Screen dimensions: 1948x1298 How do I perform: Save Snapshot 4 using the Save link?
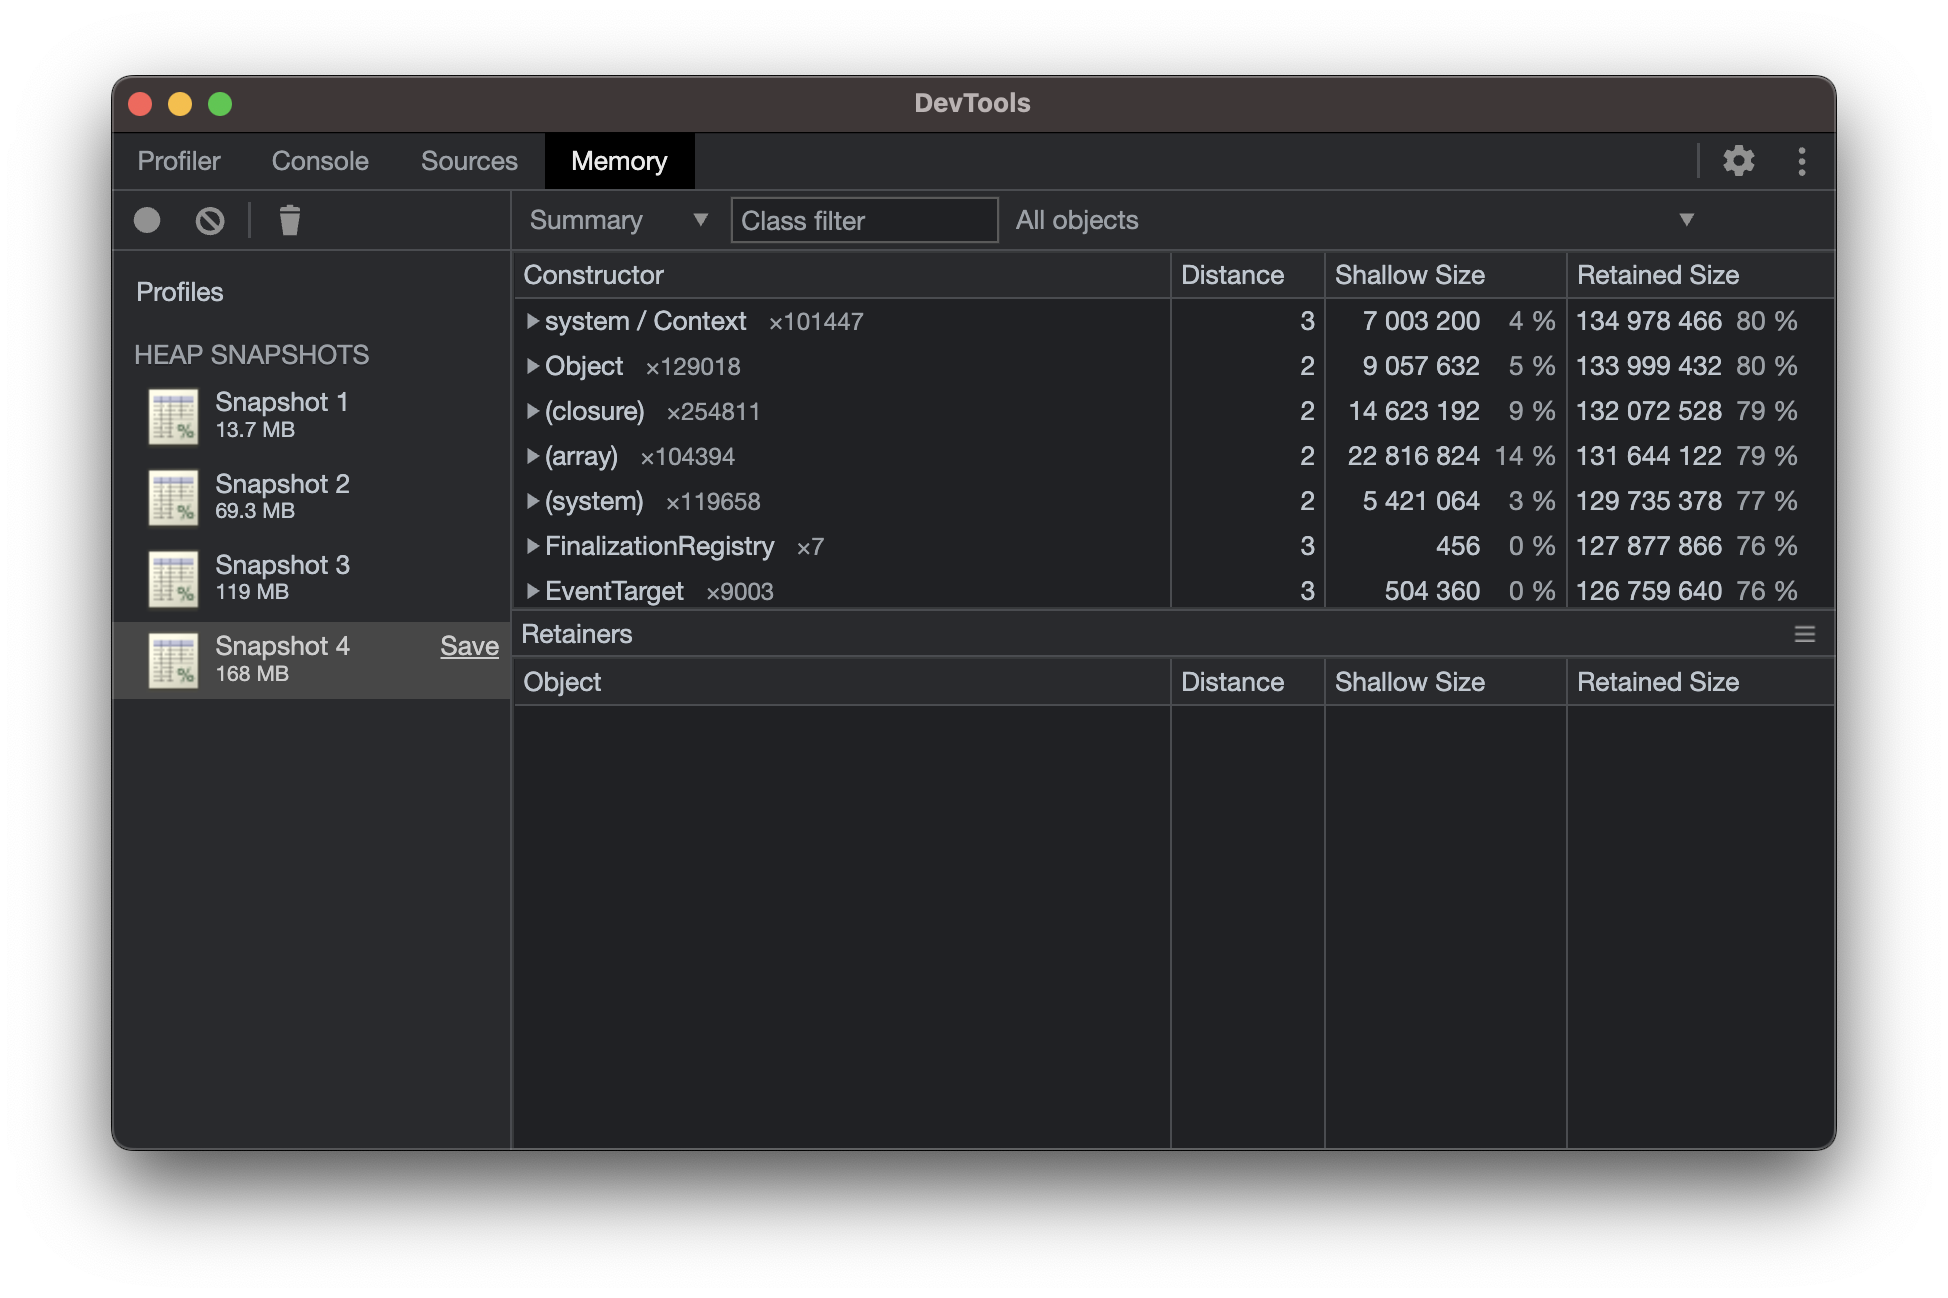pos(469,646)
